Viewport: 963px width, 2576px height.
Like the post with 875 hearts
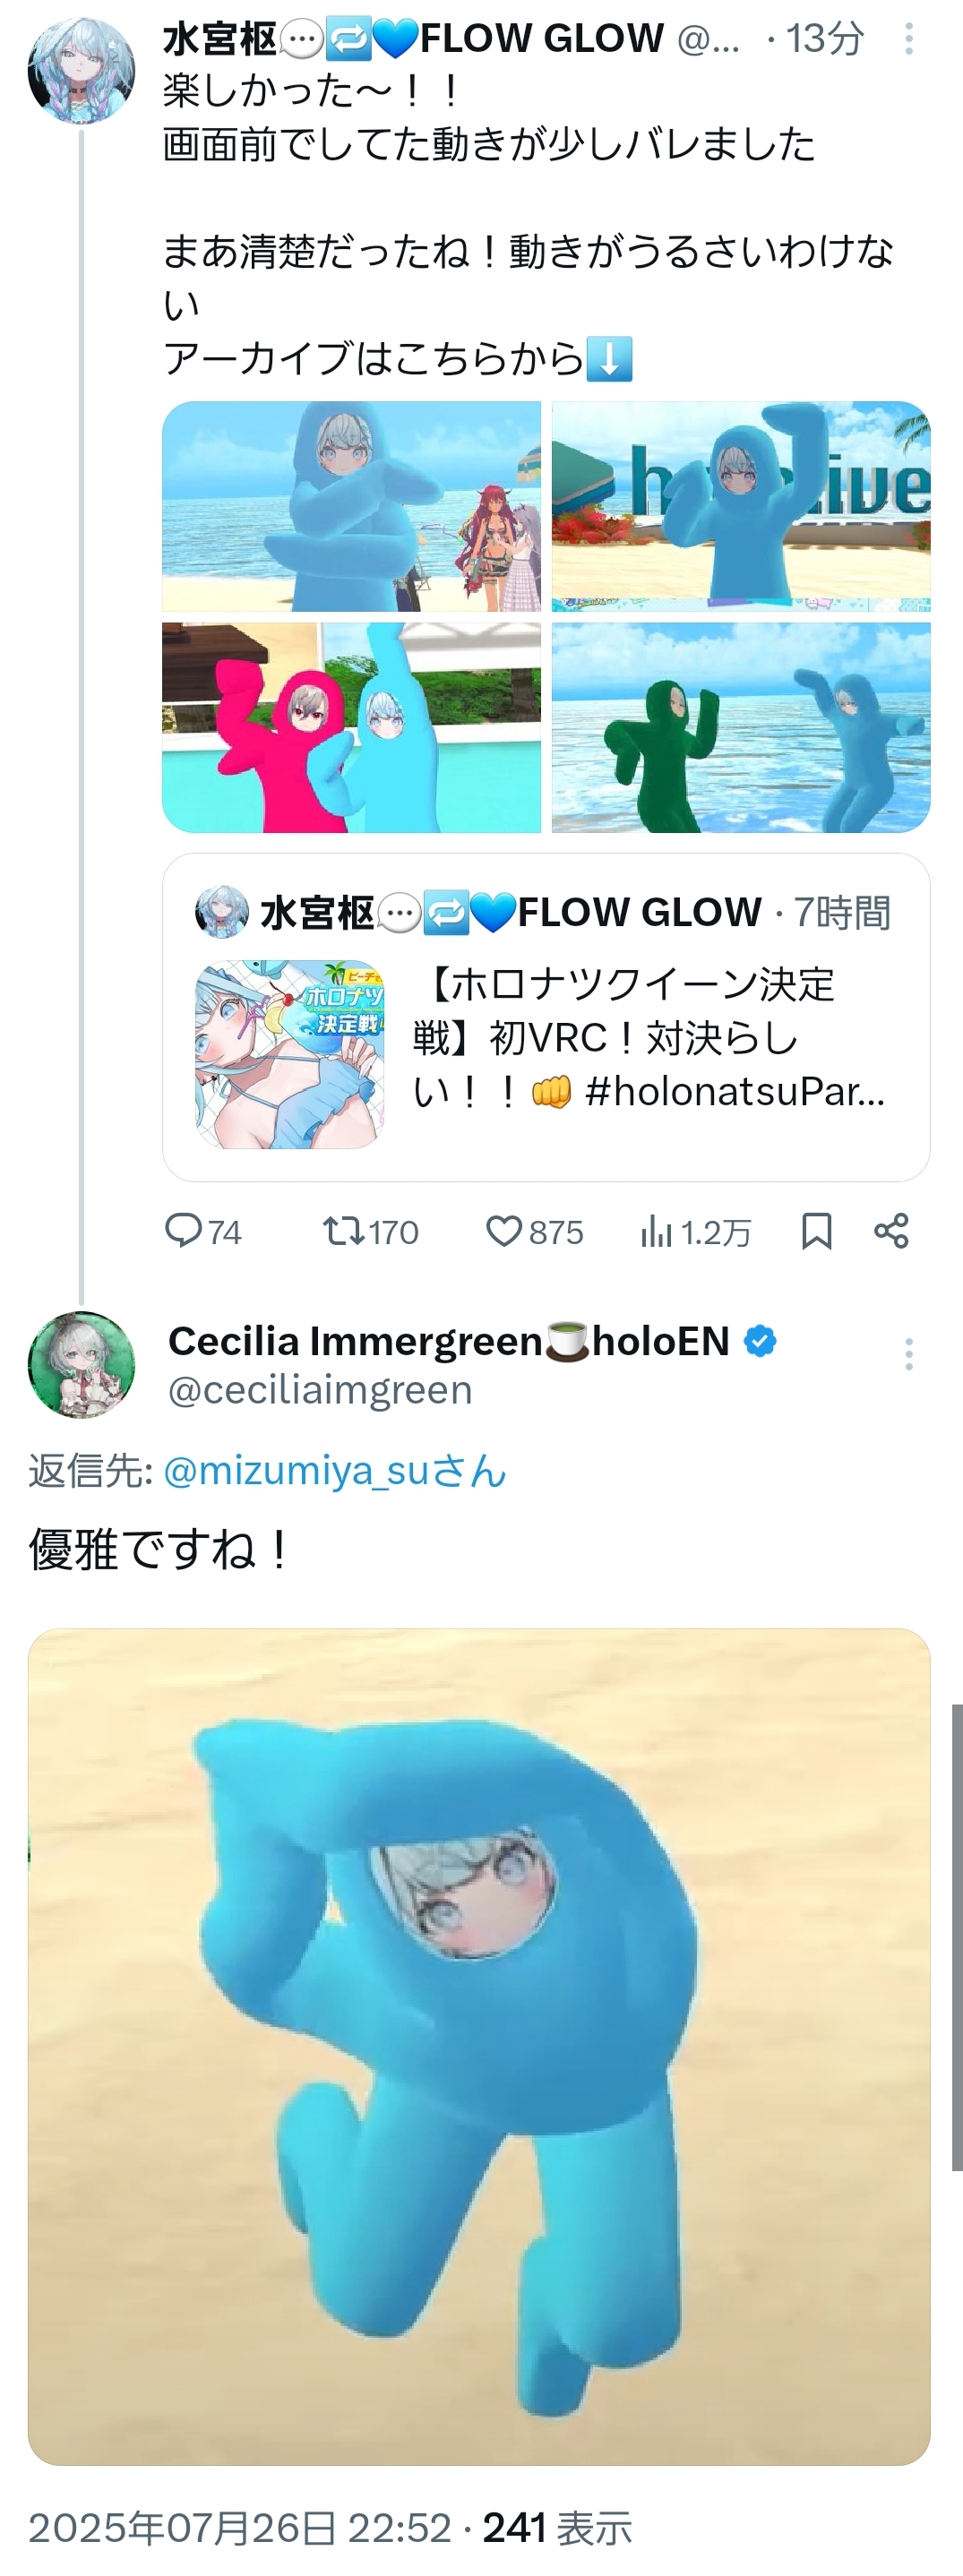[534, 1231]
